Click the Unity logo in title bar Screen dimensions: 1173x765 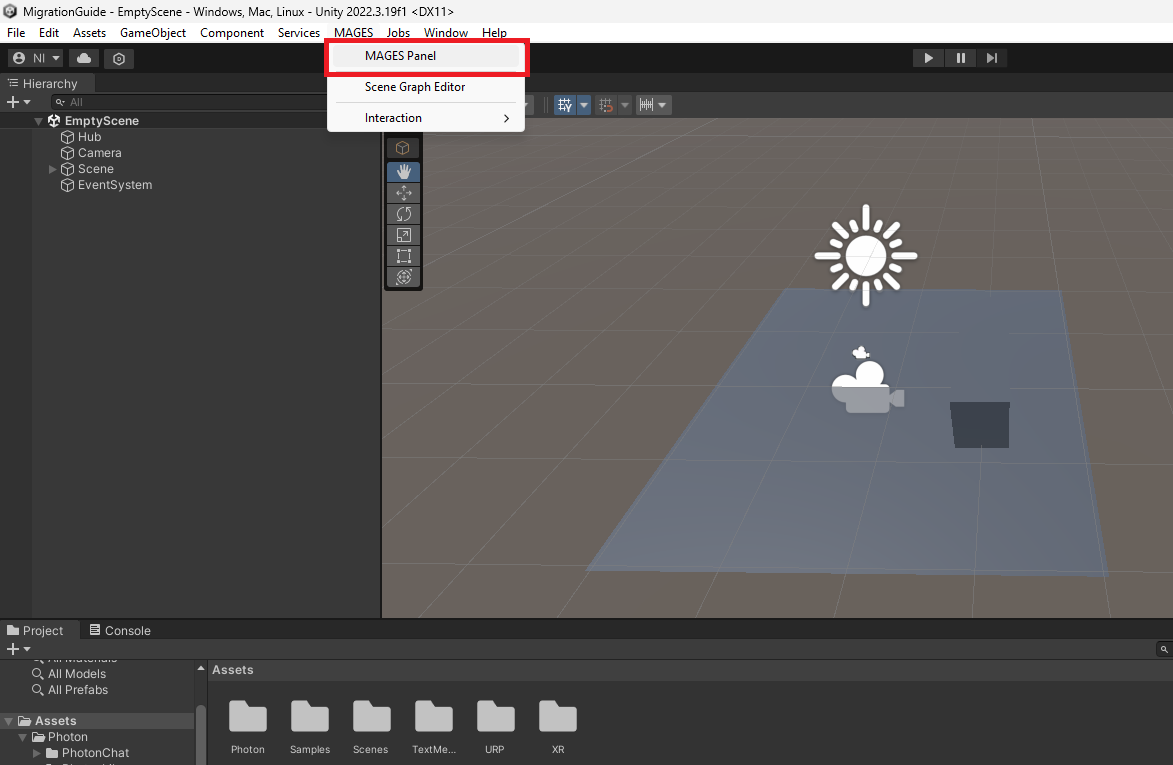pos(10,11)
